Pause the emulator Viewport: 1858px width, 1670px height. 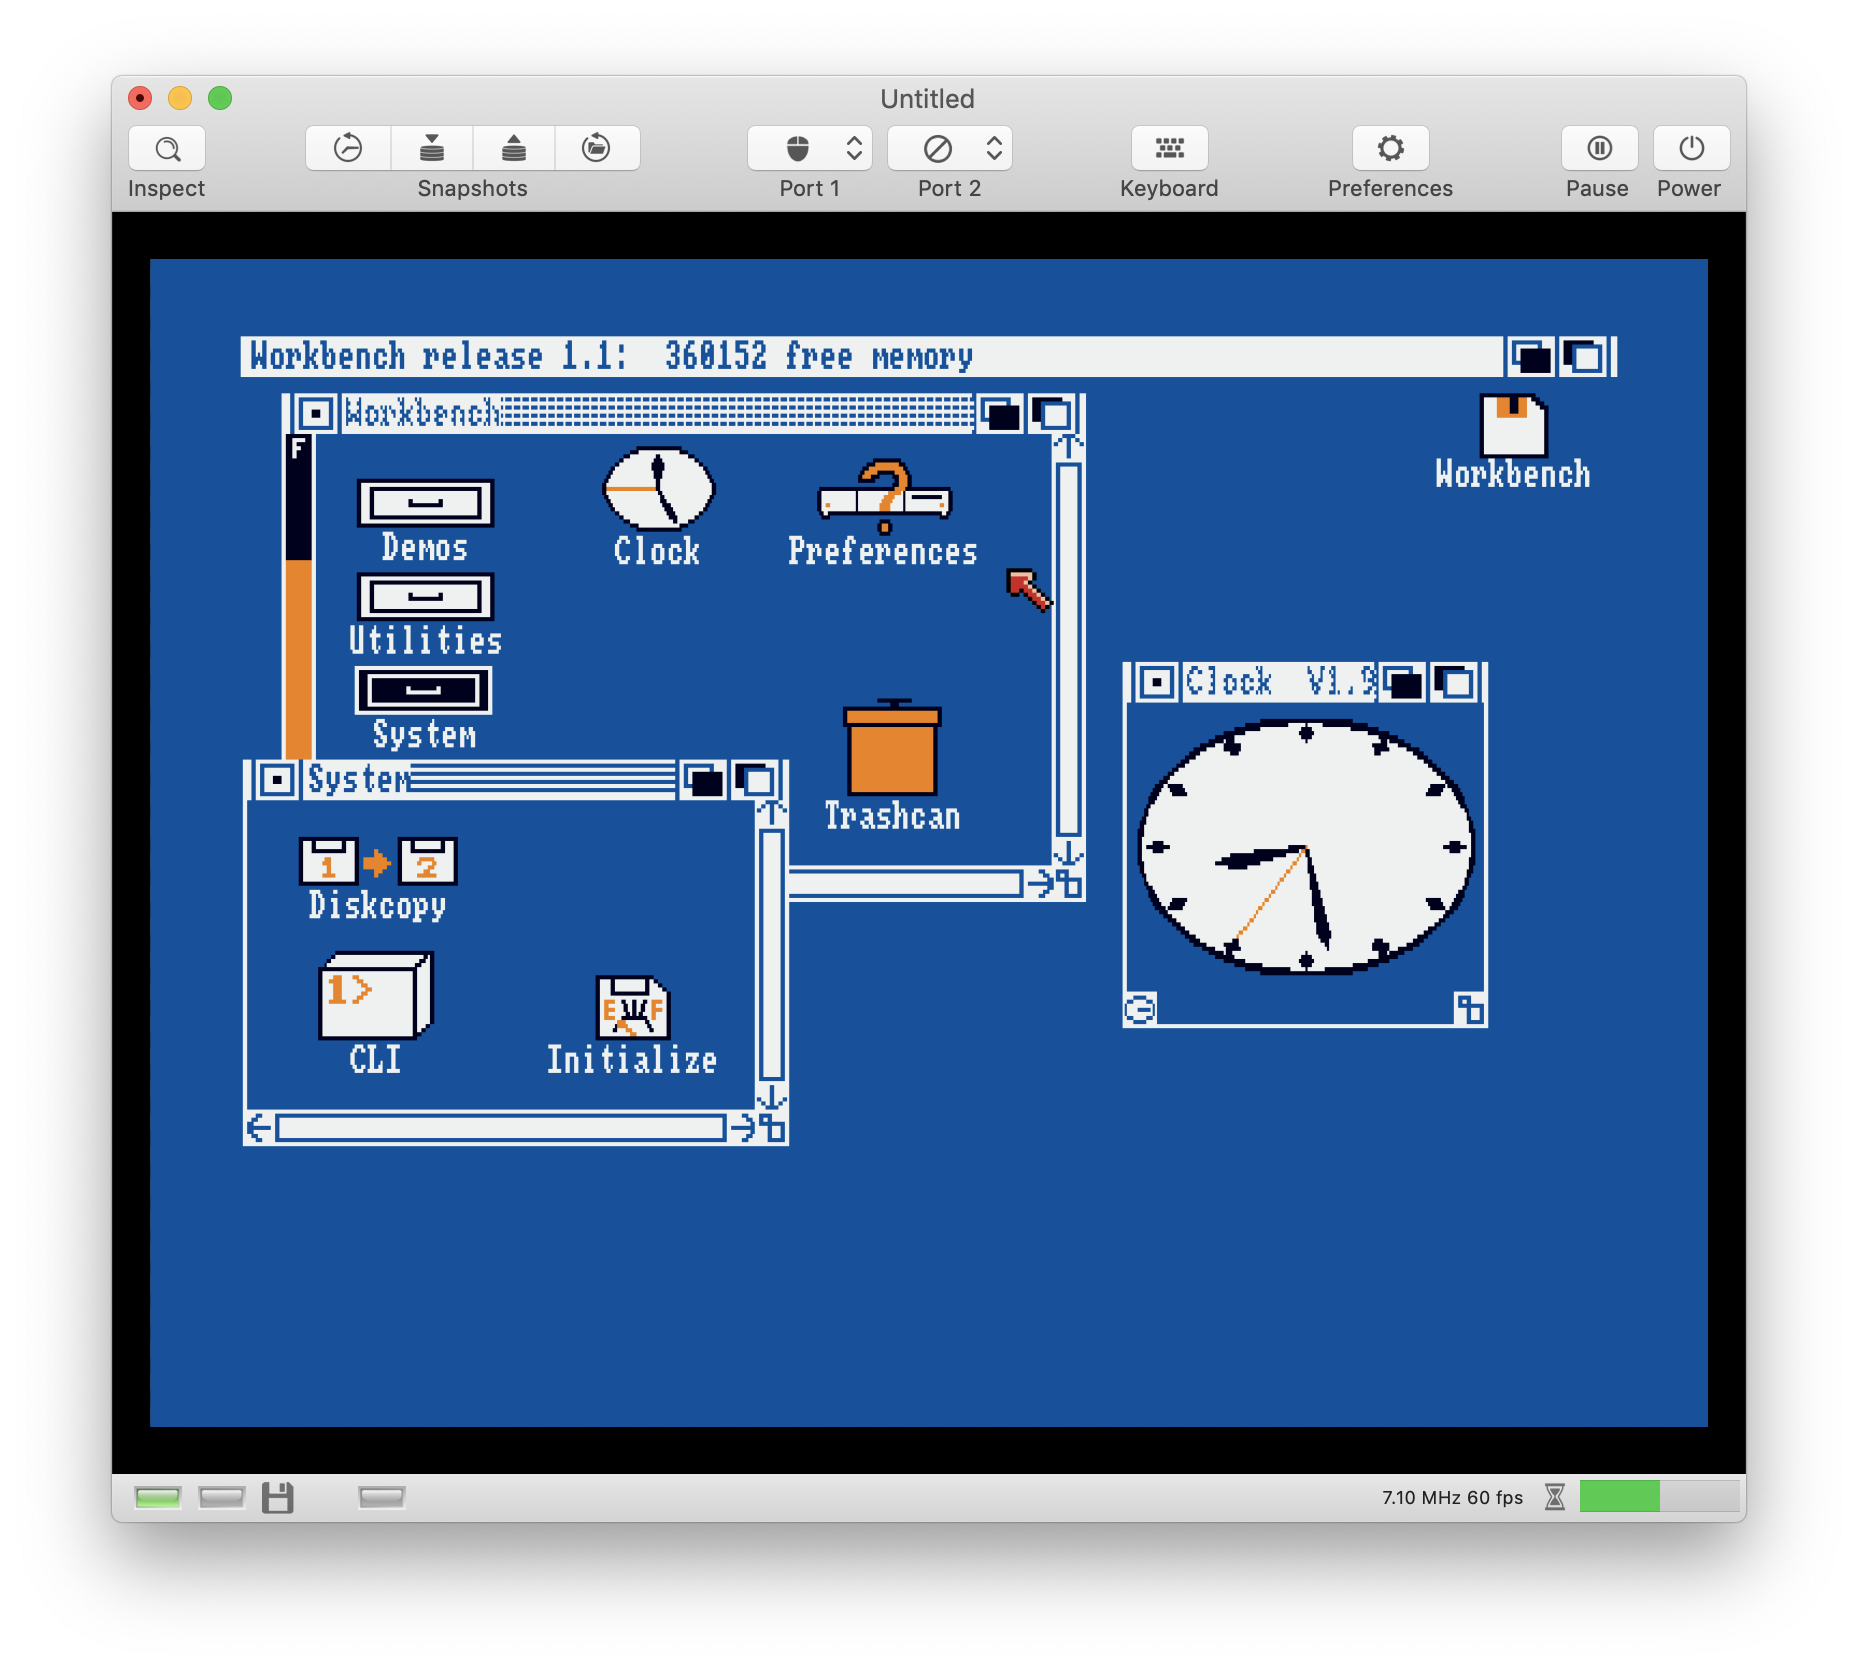(x=1599, y=149)
